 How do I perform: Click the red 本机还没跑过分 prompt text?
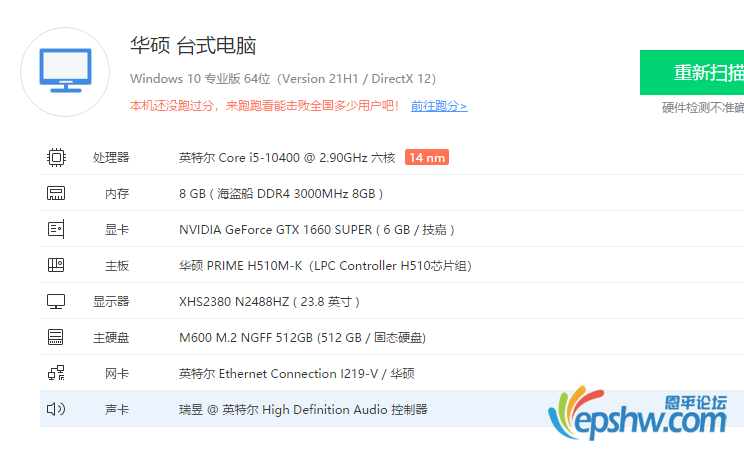[265, 105]
